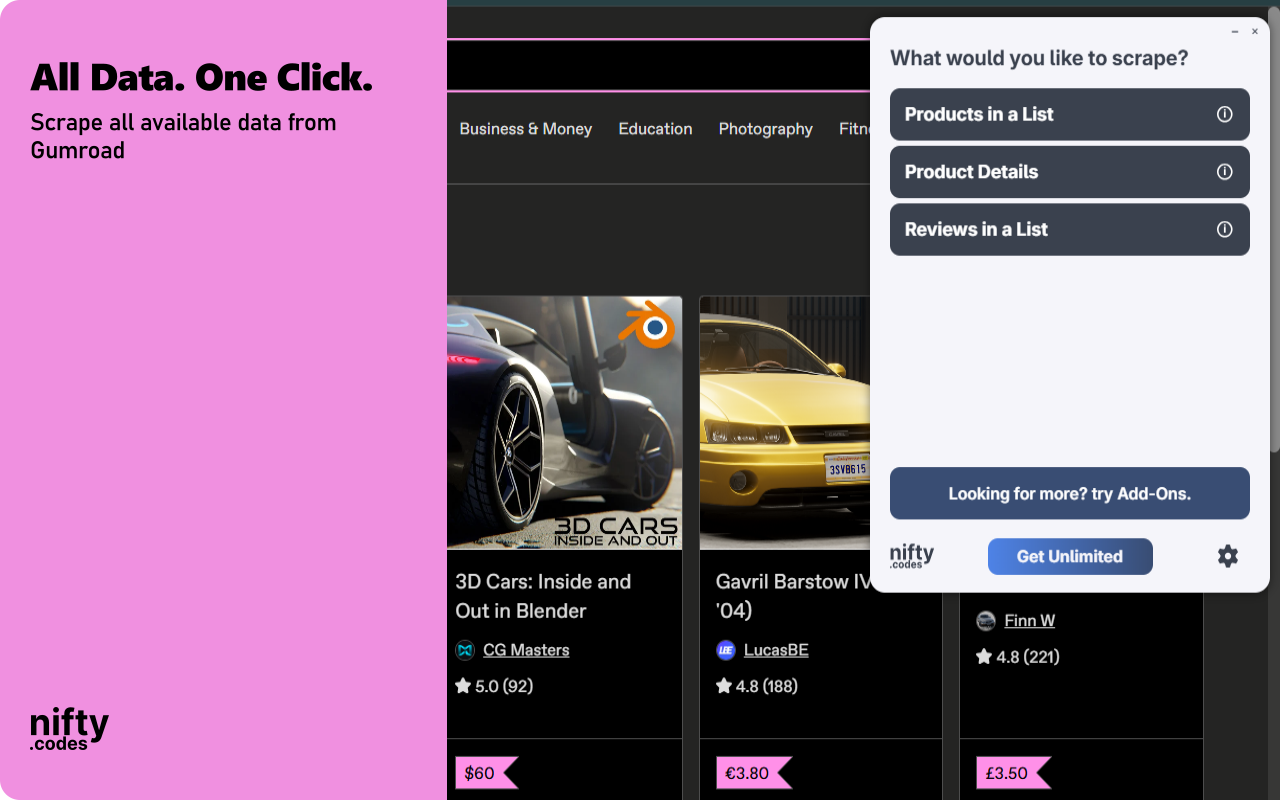The width and height of the screenshot is (1280, 800).
Task: Open Add-Ons via the Looking for more button
Action: click(1069, 493)
